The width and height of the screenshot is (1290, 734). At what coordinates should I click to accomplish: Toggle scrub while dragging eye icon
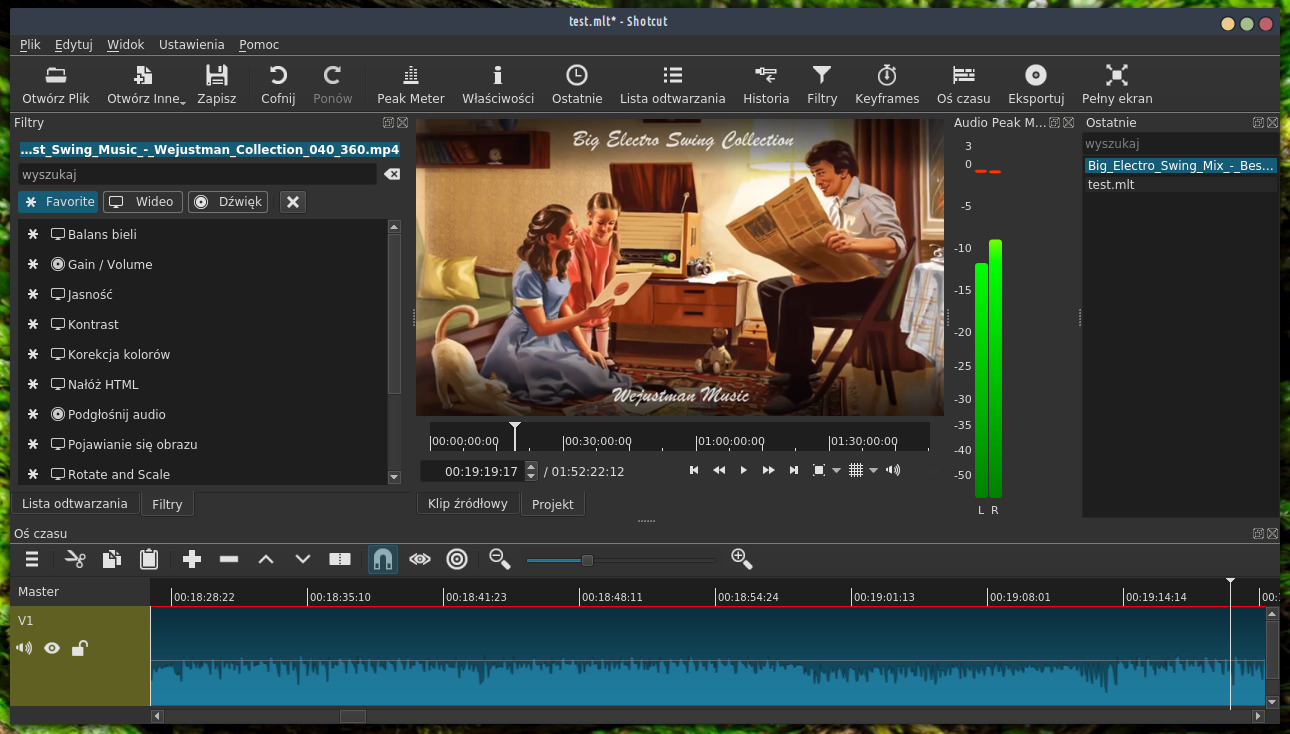coord(420,560)
